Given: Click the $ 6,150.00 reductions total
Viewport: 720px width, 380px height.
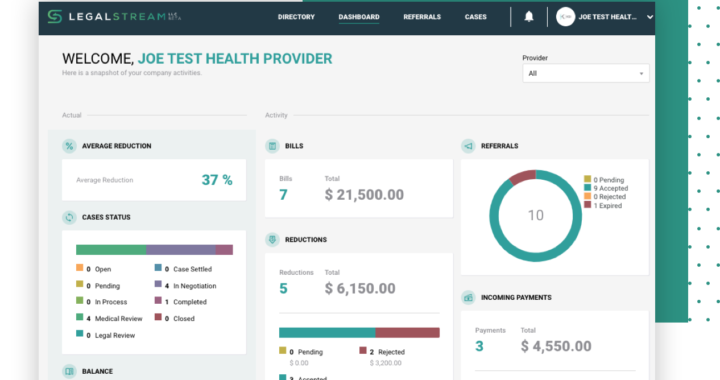Looking at the screenshot, I should click(360, 288).
